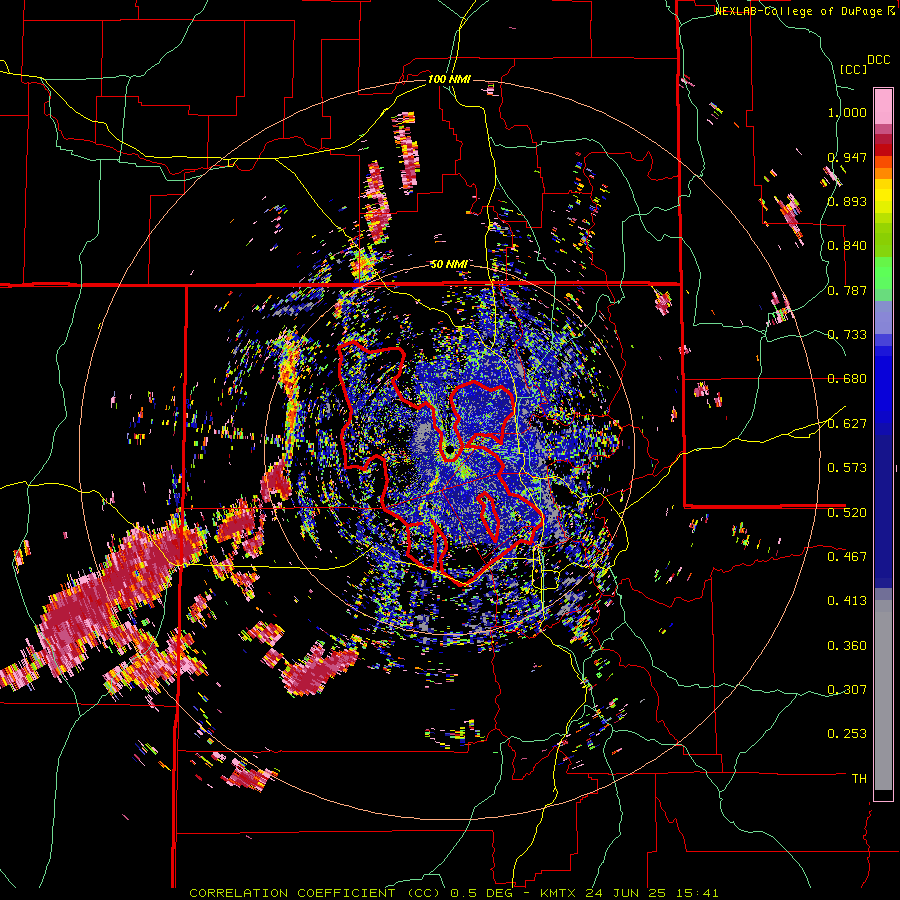The image size is (900, 900).
Task: Select the 0.627 scale label
Action: pyautogui.click(x=847, y=424)
